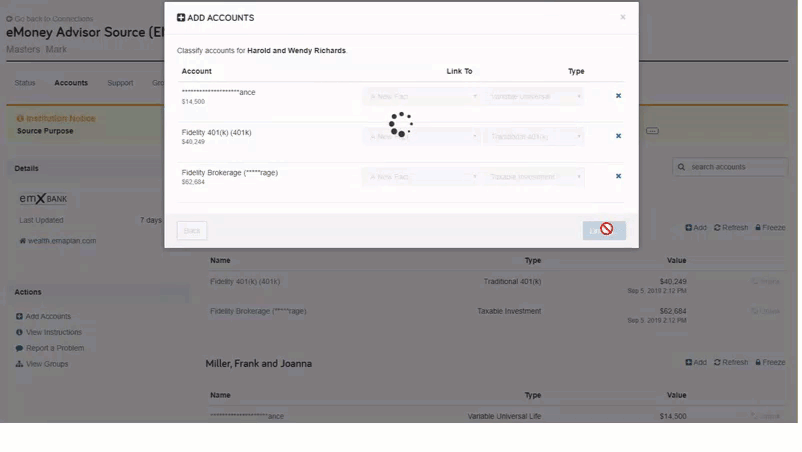The width and height of the screenshot is (802, 452).
Task: Click into the search accounts field
Action: pyautogui.click(x=730, y=167)
